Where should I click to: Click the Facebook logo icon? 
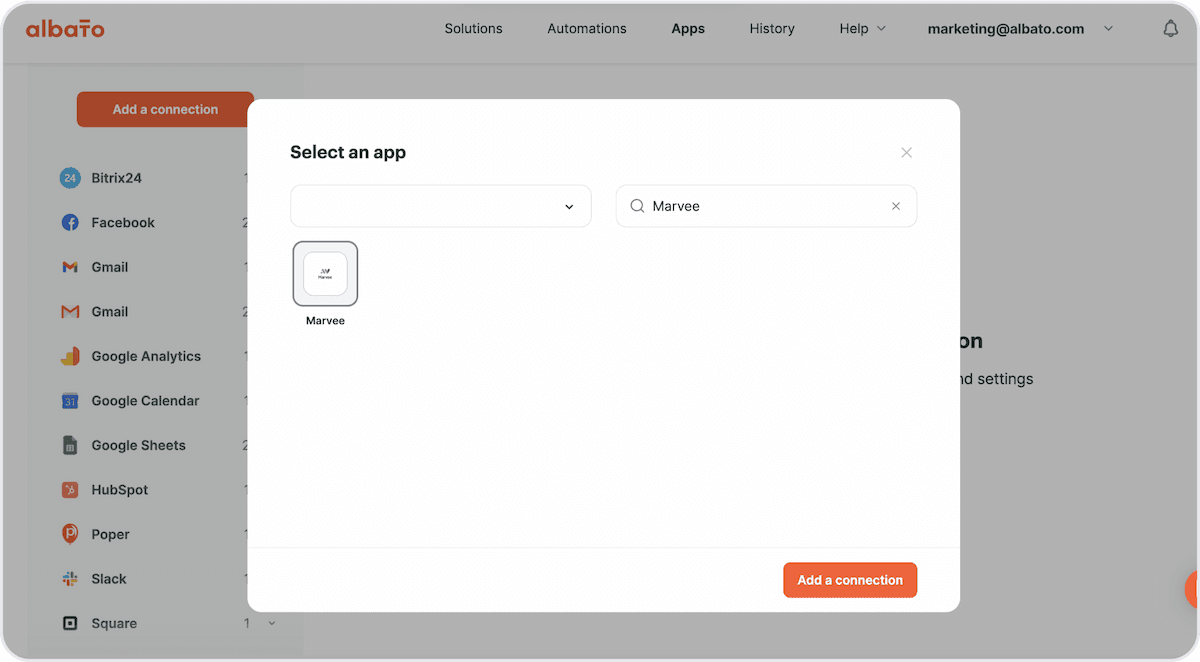pyautogui.click(x=70, y=223)
